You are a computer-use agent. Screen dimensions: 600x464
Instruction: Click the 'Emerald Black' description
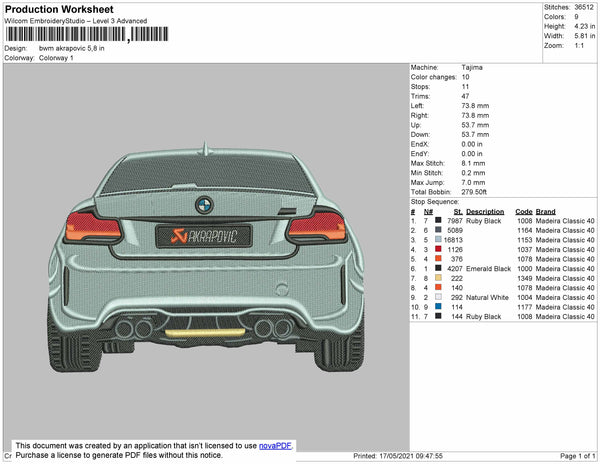(488, 269)
